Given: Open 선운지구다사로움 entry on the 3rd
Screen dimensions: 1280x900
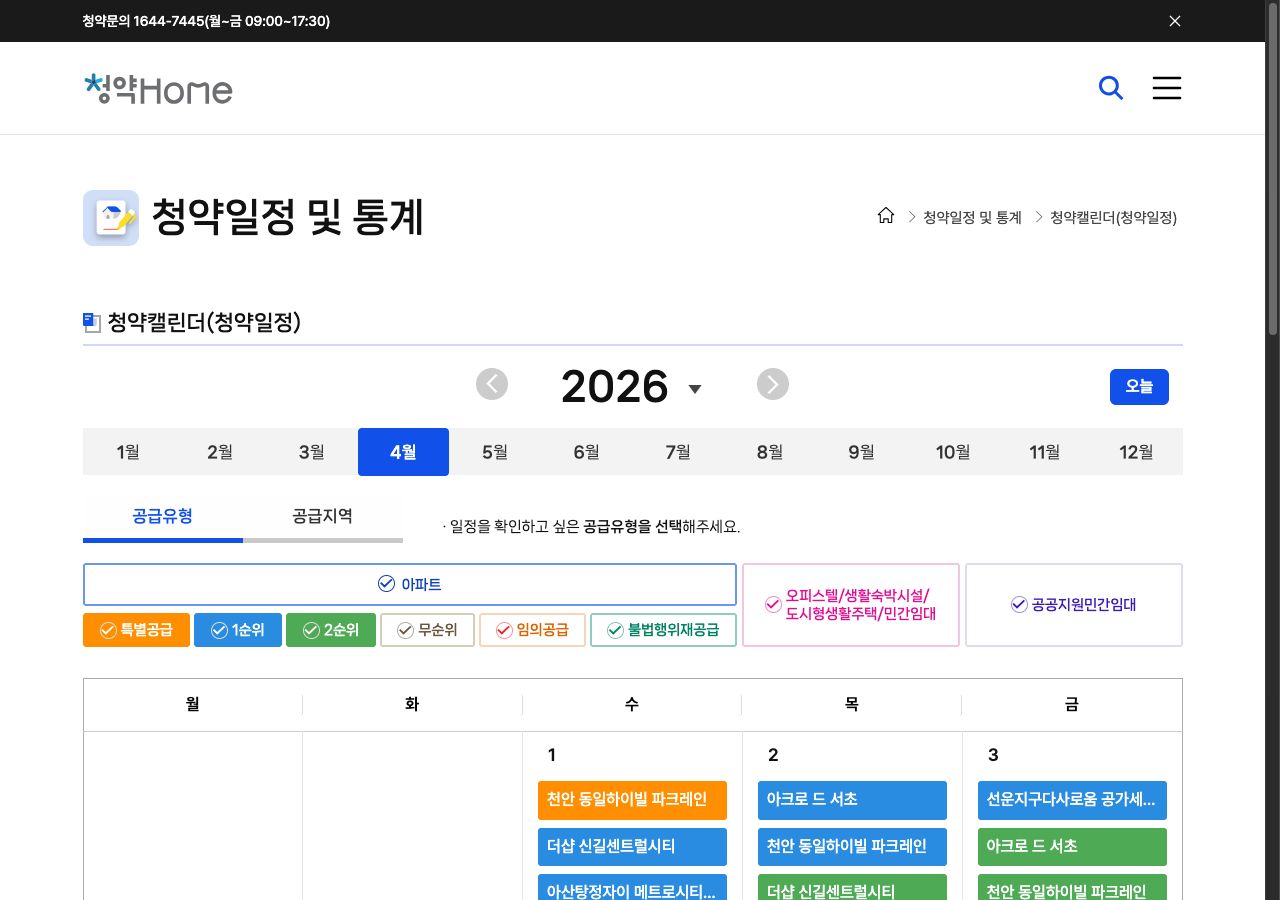Looking at the screenshot, I should pos(1072,800).
